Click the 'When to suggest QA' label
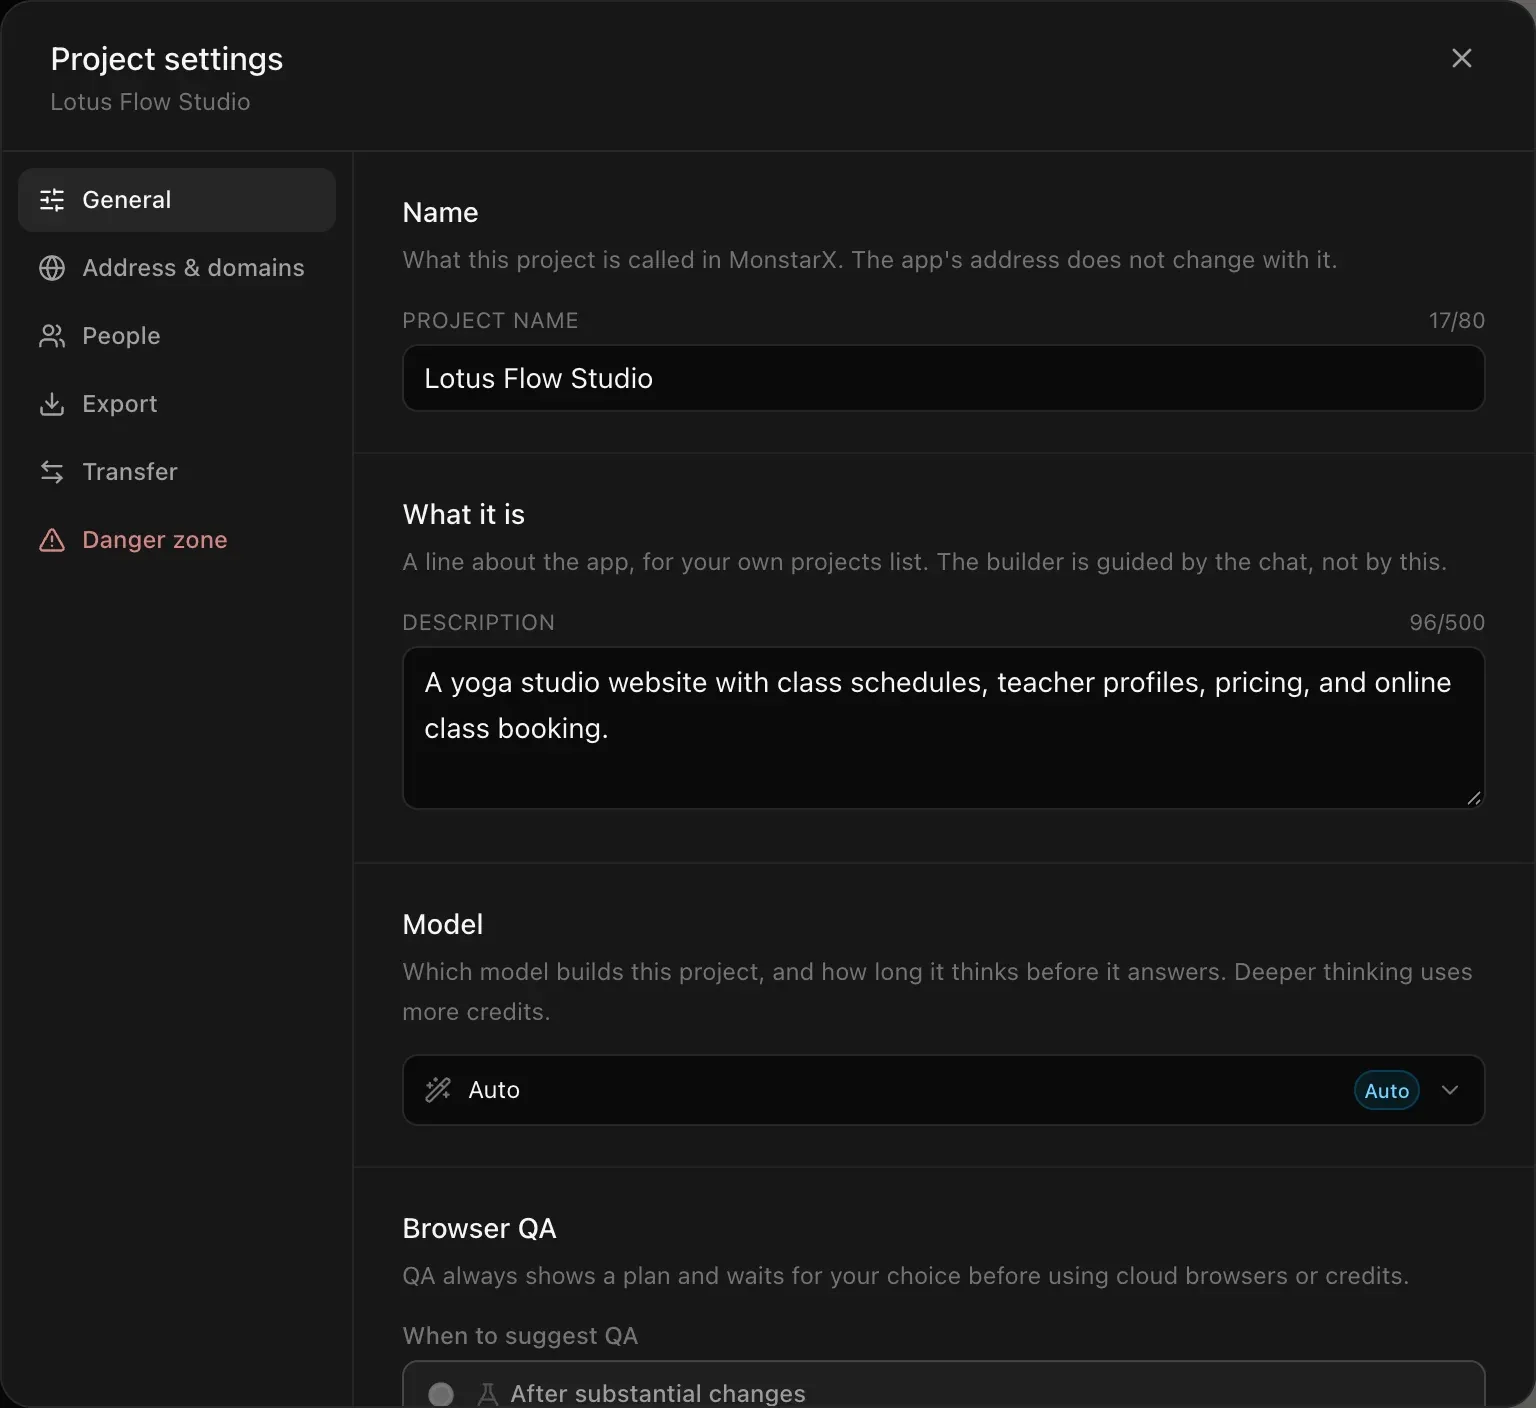The width and height of the screenshot is (1536, 1408). (520, 1336)
